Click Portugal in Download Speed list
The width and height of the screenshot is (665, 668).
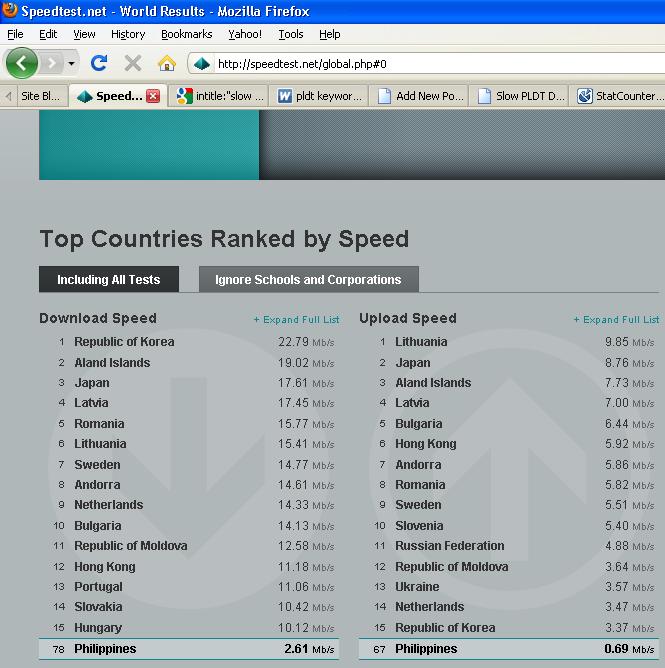98,587
